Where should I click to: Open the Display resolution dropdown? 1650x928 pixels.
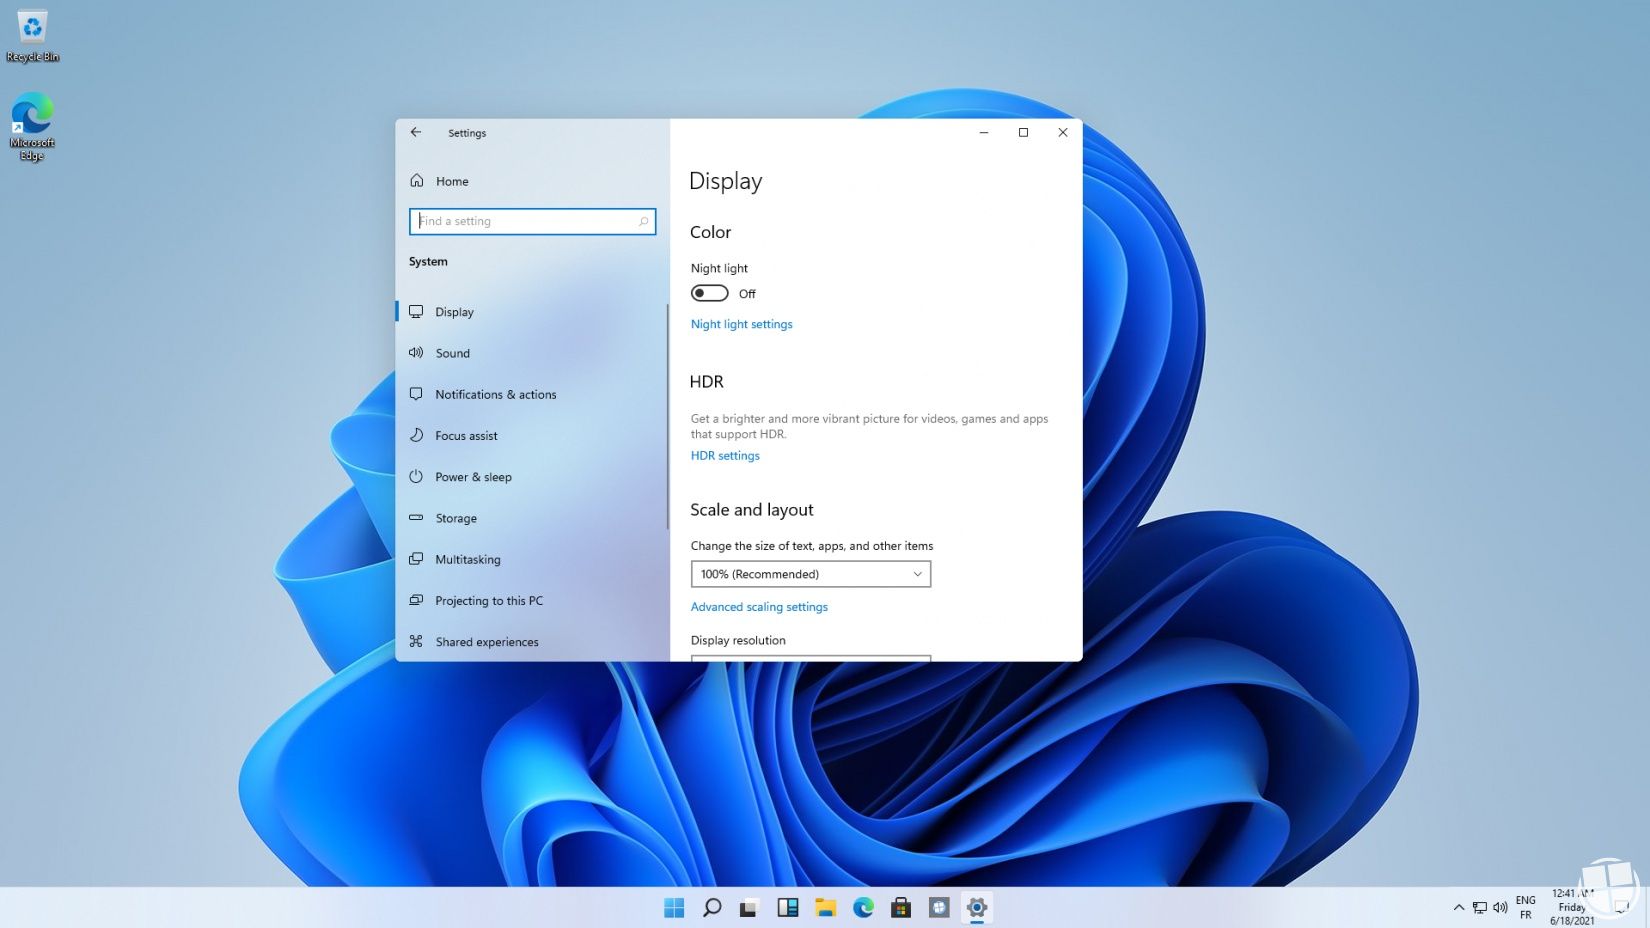point(810,660)
